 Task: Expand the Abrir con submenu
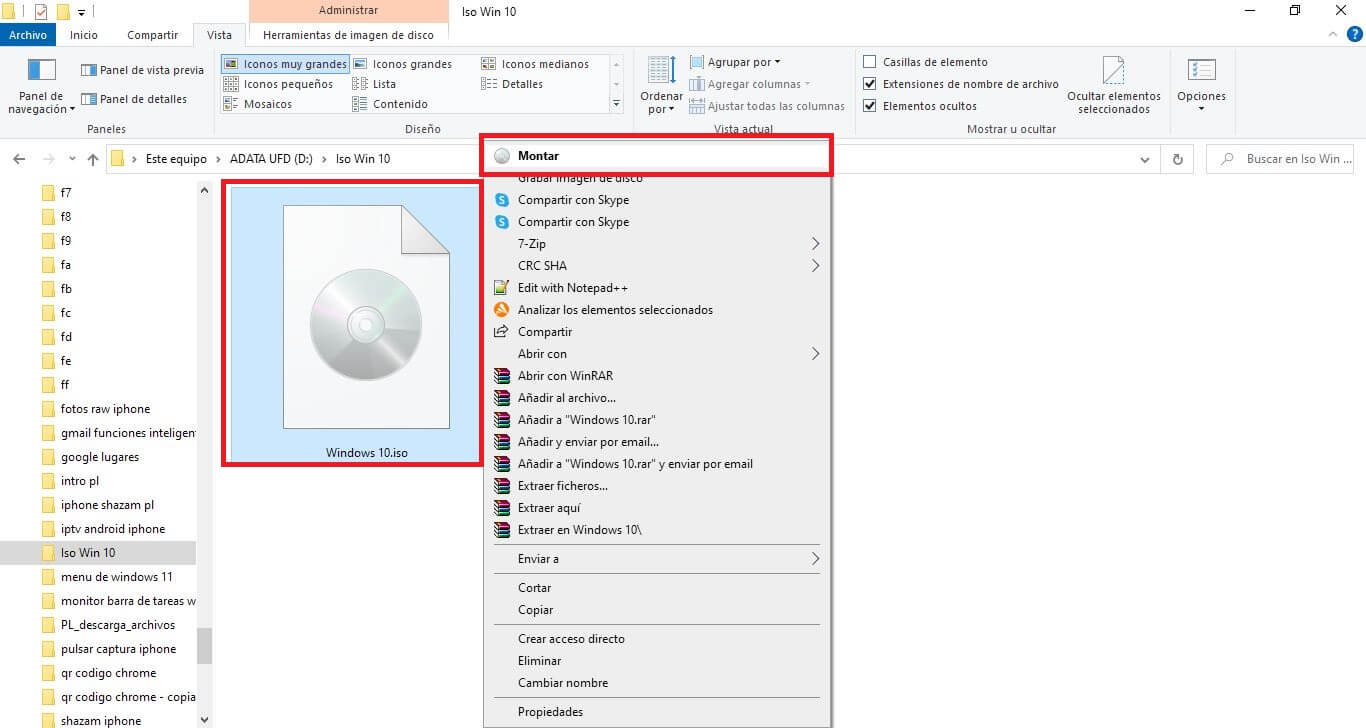coord(656,354)
